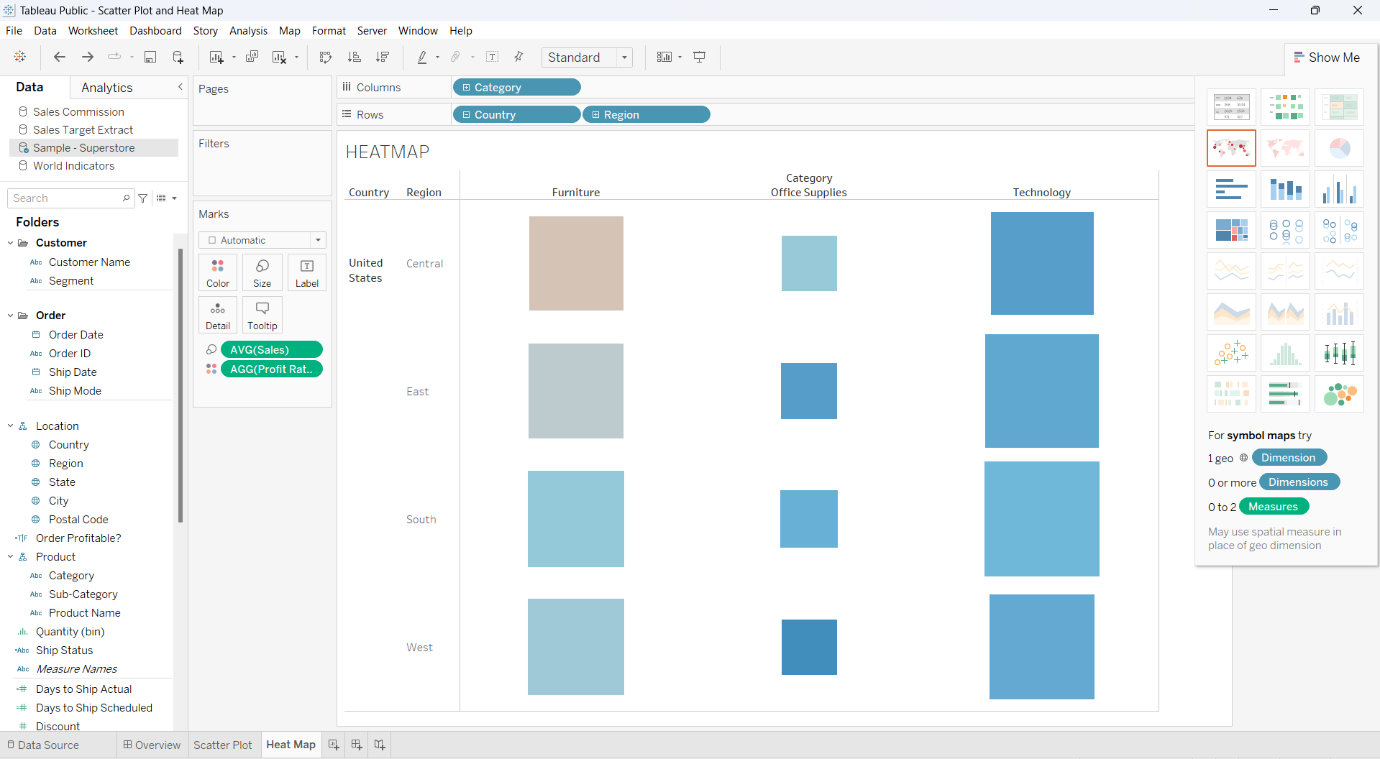
Task: Open the Tooltip mark card
Action: click(261, 315)
